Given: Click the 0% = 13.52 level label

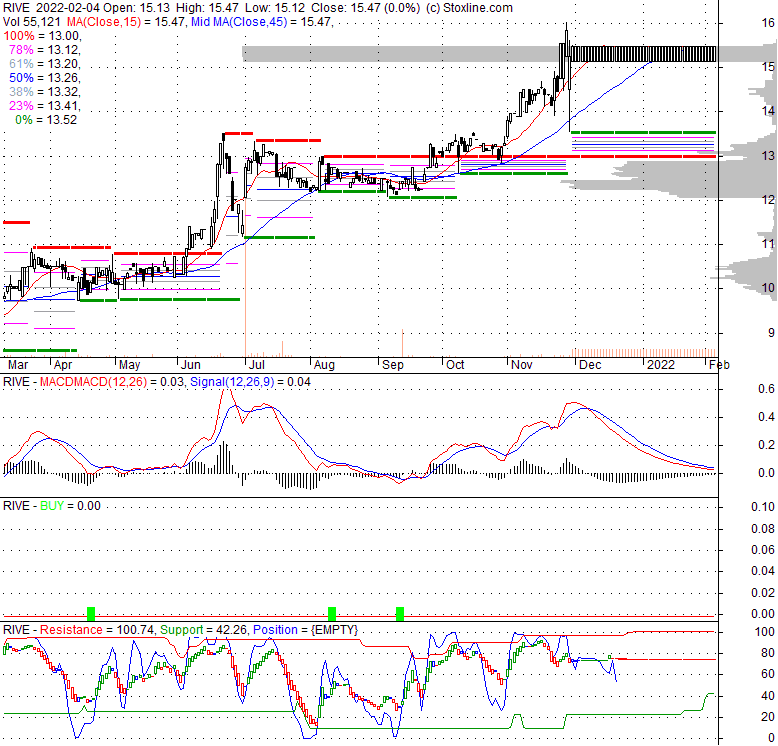Looking at the screenshot, I should (x=46, y=120).
